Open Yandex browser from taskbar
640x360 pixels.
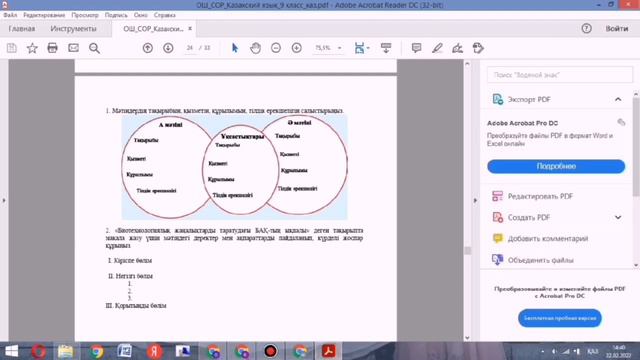tap(155, 351)
